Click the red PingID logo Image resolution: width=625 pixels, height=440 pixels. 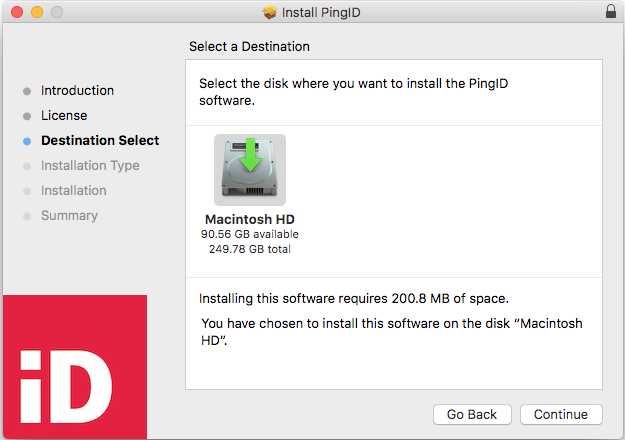point(73,367)
